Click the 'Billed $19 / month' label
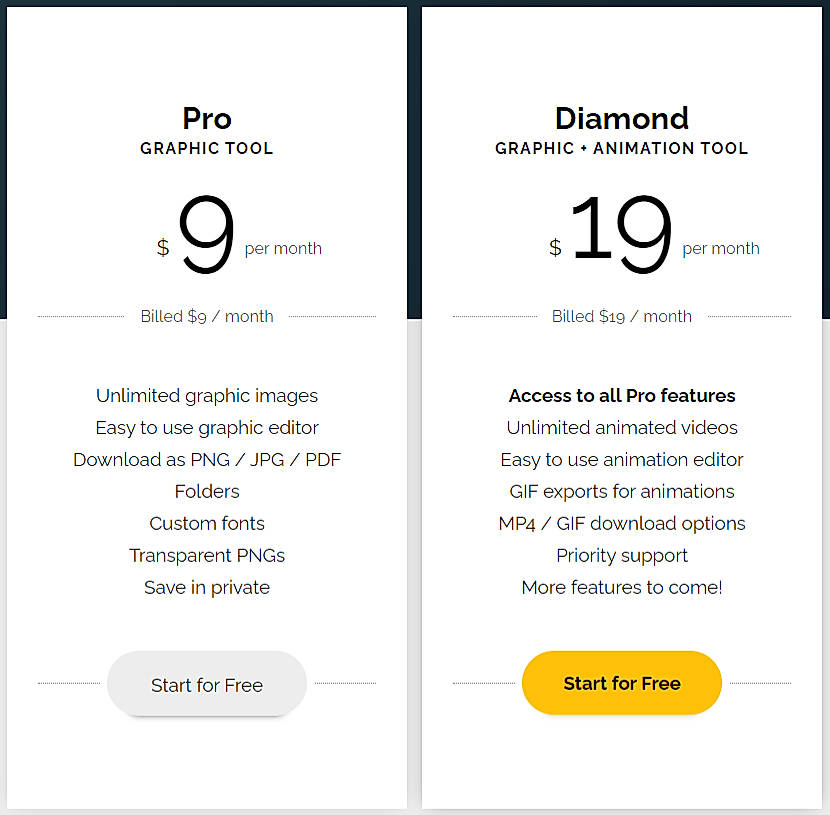This screenshot has width=830, height=815. 621,316
